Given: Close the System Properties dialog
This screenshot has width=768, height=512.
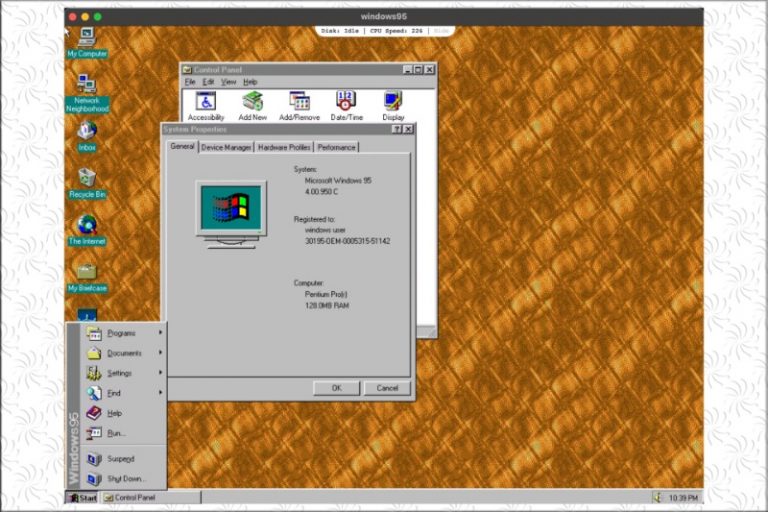Looking at the screenshot, I should pos(408,129).
